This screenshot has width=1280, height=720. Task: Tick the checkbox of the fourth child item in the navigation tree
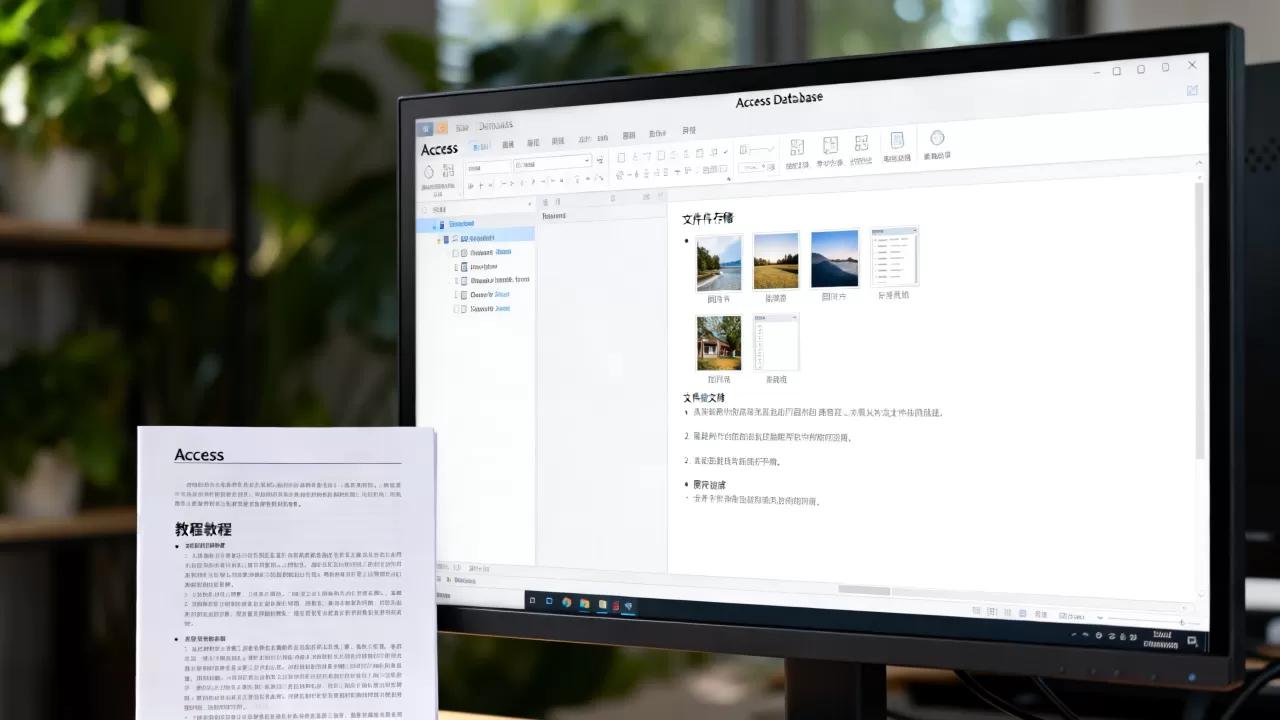point(456,295)
